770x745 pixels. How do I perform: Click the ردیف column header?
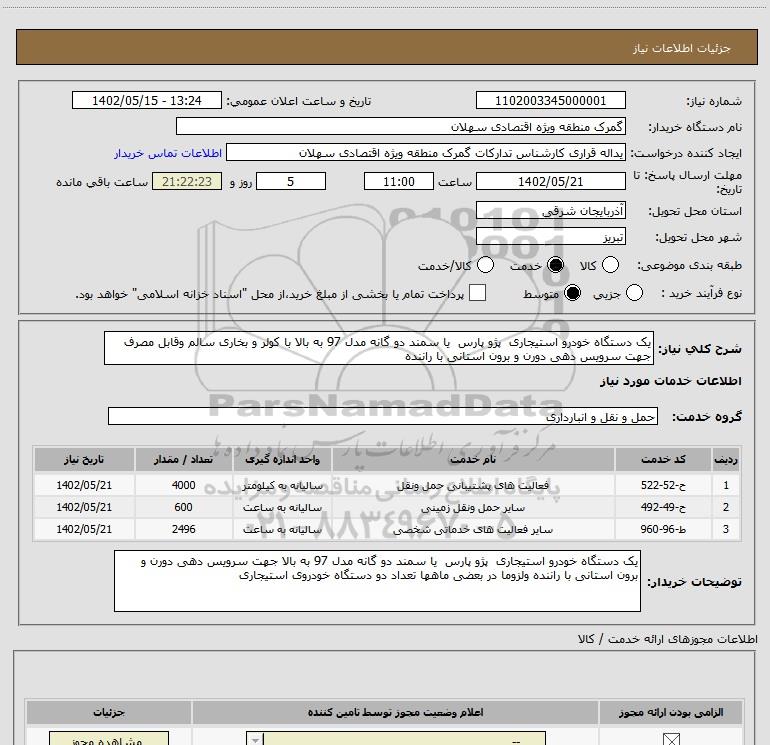[726, 460]
